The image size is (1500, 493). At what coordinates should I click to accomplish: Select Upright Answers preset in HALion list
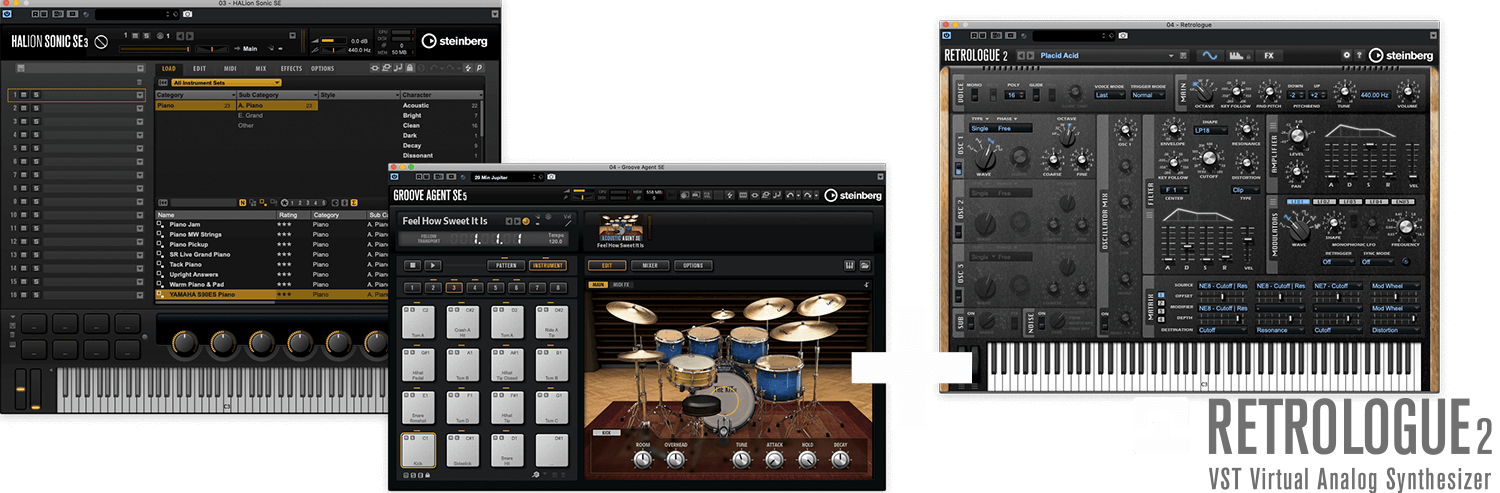pyautogui.click(x=195, y=274)
